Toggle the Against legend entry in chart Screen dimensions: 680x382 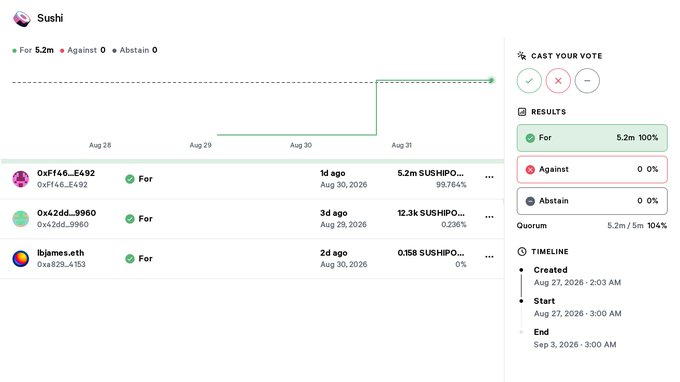coord(82,50)
